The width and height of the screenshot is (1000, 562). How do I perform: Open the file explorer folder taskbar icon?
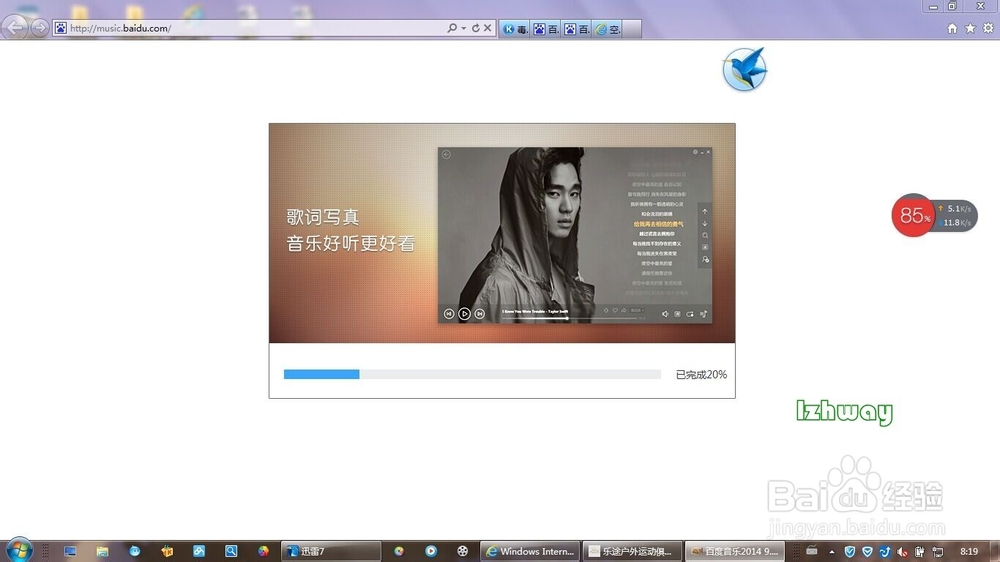pyautogui.click(x=102, y=551)
